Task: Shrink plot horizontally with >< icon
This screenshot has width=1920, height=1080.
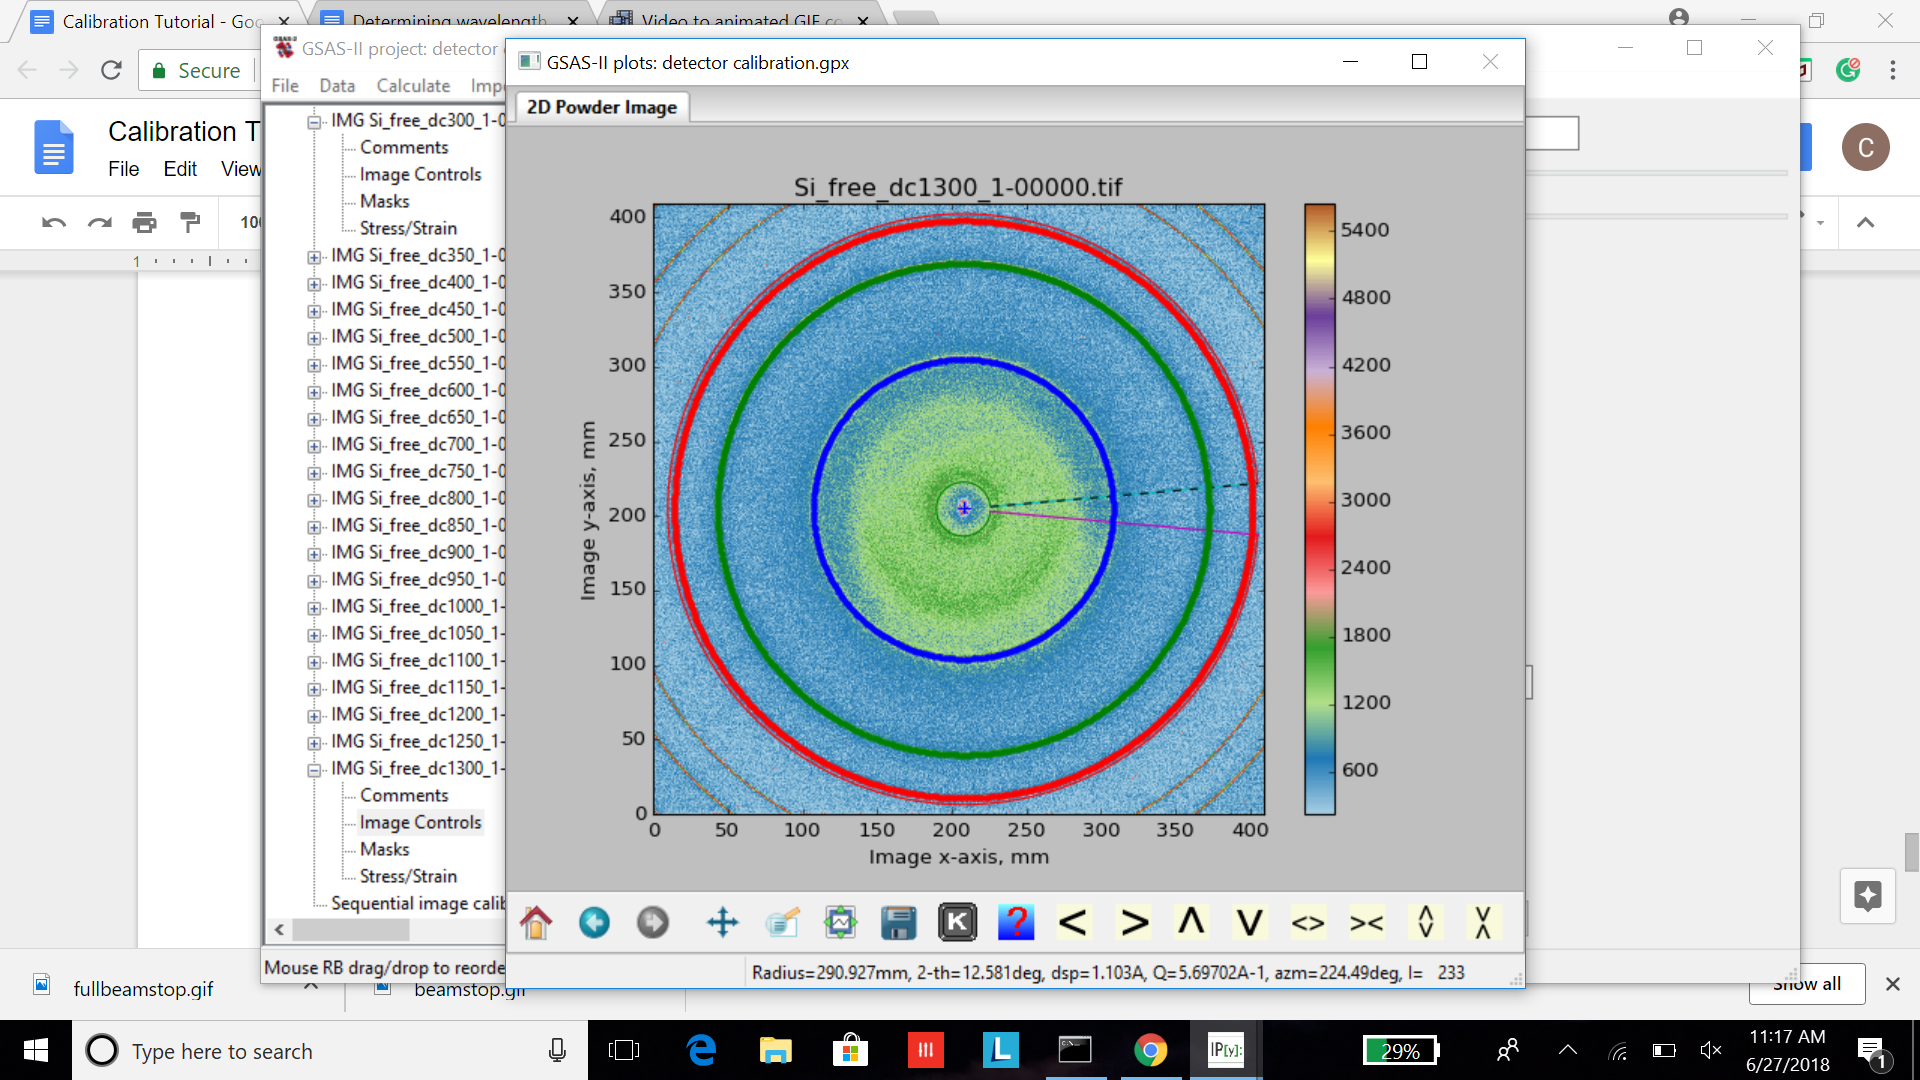Action: pos(1366,922)
